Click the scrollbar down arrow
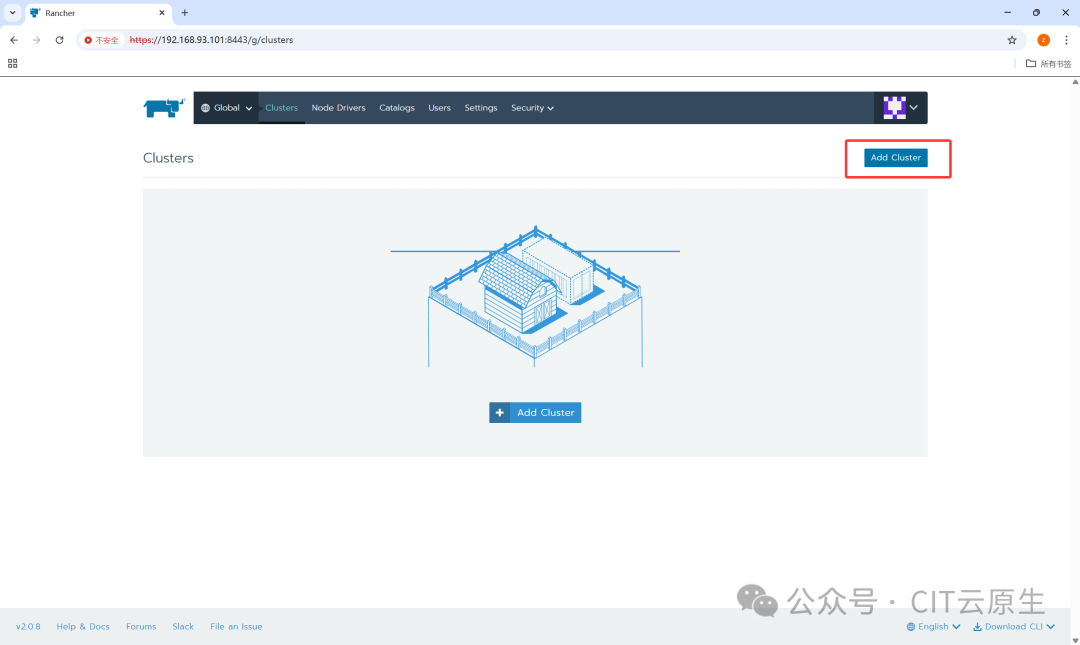Screen dimensions: 1080x645 click(1075, 640)
